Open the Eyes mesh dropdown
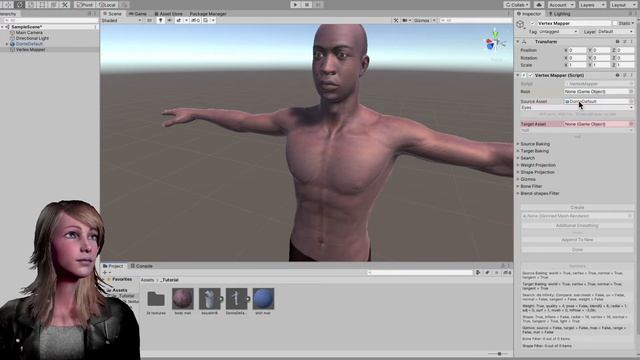The image size is (640, 360). coord(577,108)
